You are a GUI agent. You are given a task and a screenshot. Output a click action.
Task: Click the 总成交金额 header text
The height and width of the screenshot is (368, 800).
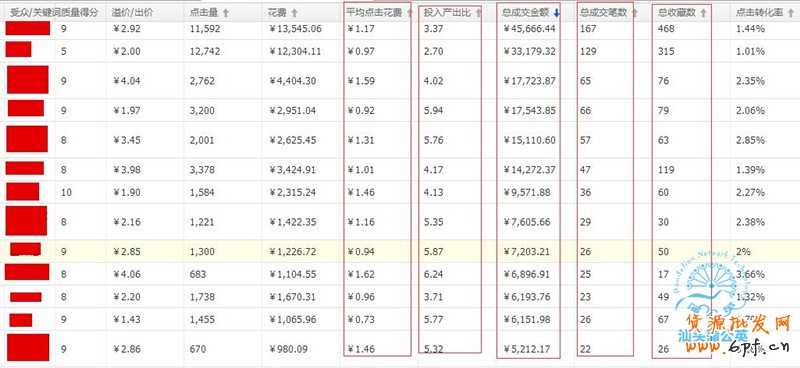click(527, 13)
